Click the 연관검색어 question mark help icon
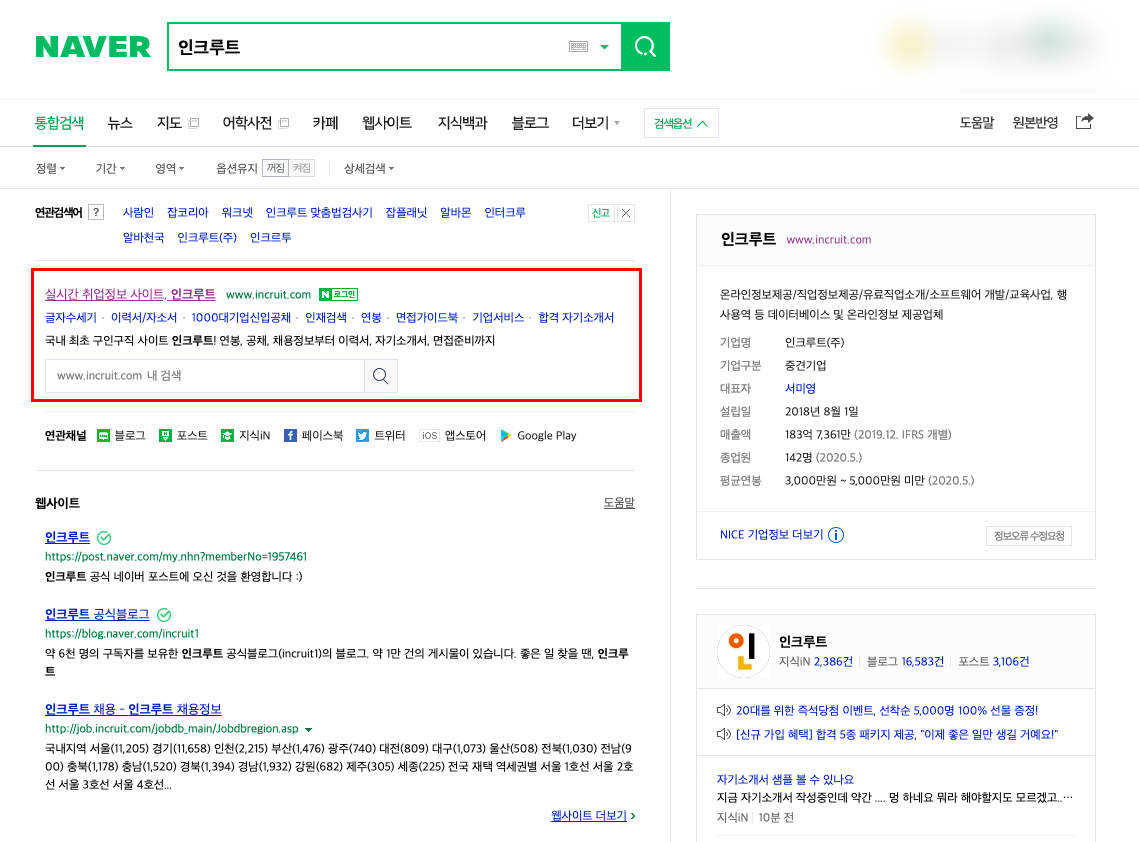Viewport: 1139px width, 842px height. 96,212
